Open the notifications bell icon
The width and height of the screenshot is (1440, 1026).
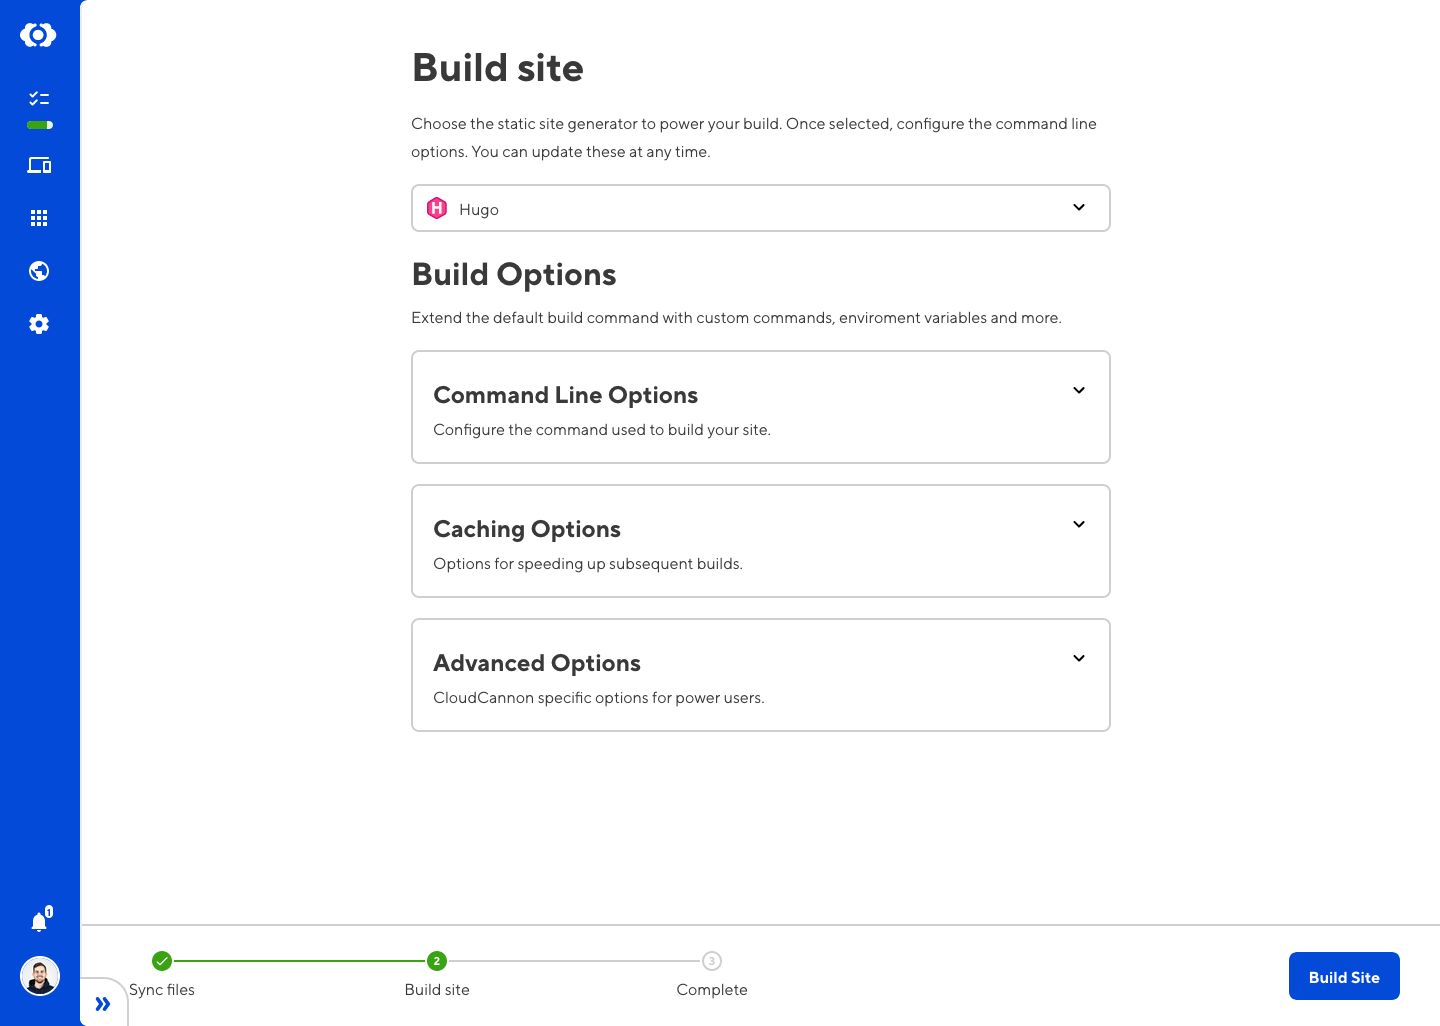[39, 921]
